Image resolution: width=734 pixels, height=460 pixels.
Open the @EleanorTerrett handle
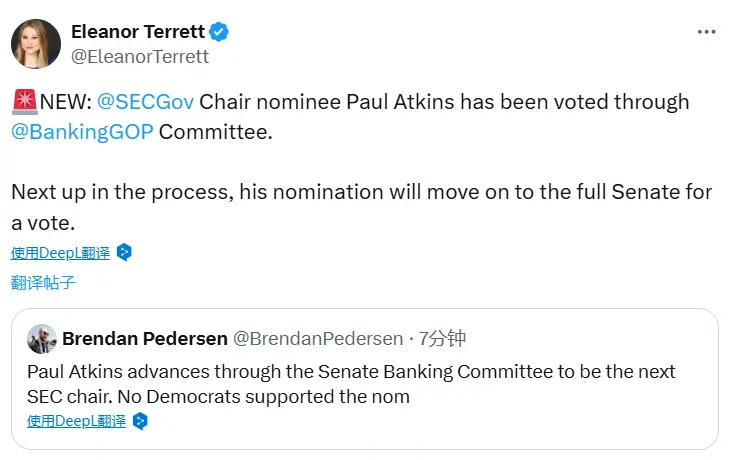pos(140,56)
